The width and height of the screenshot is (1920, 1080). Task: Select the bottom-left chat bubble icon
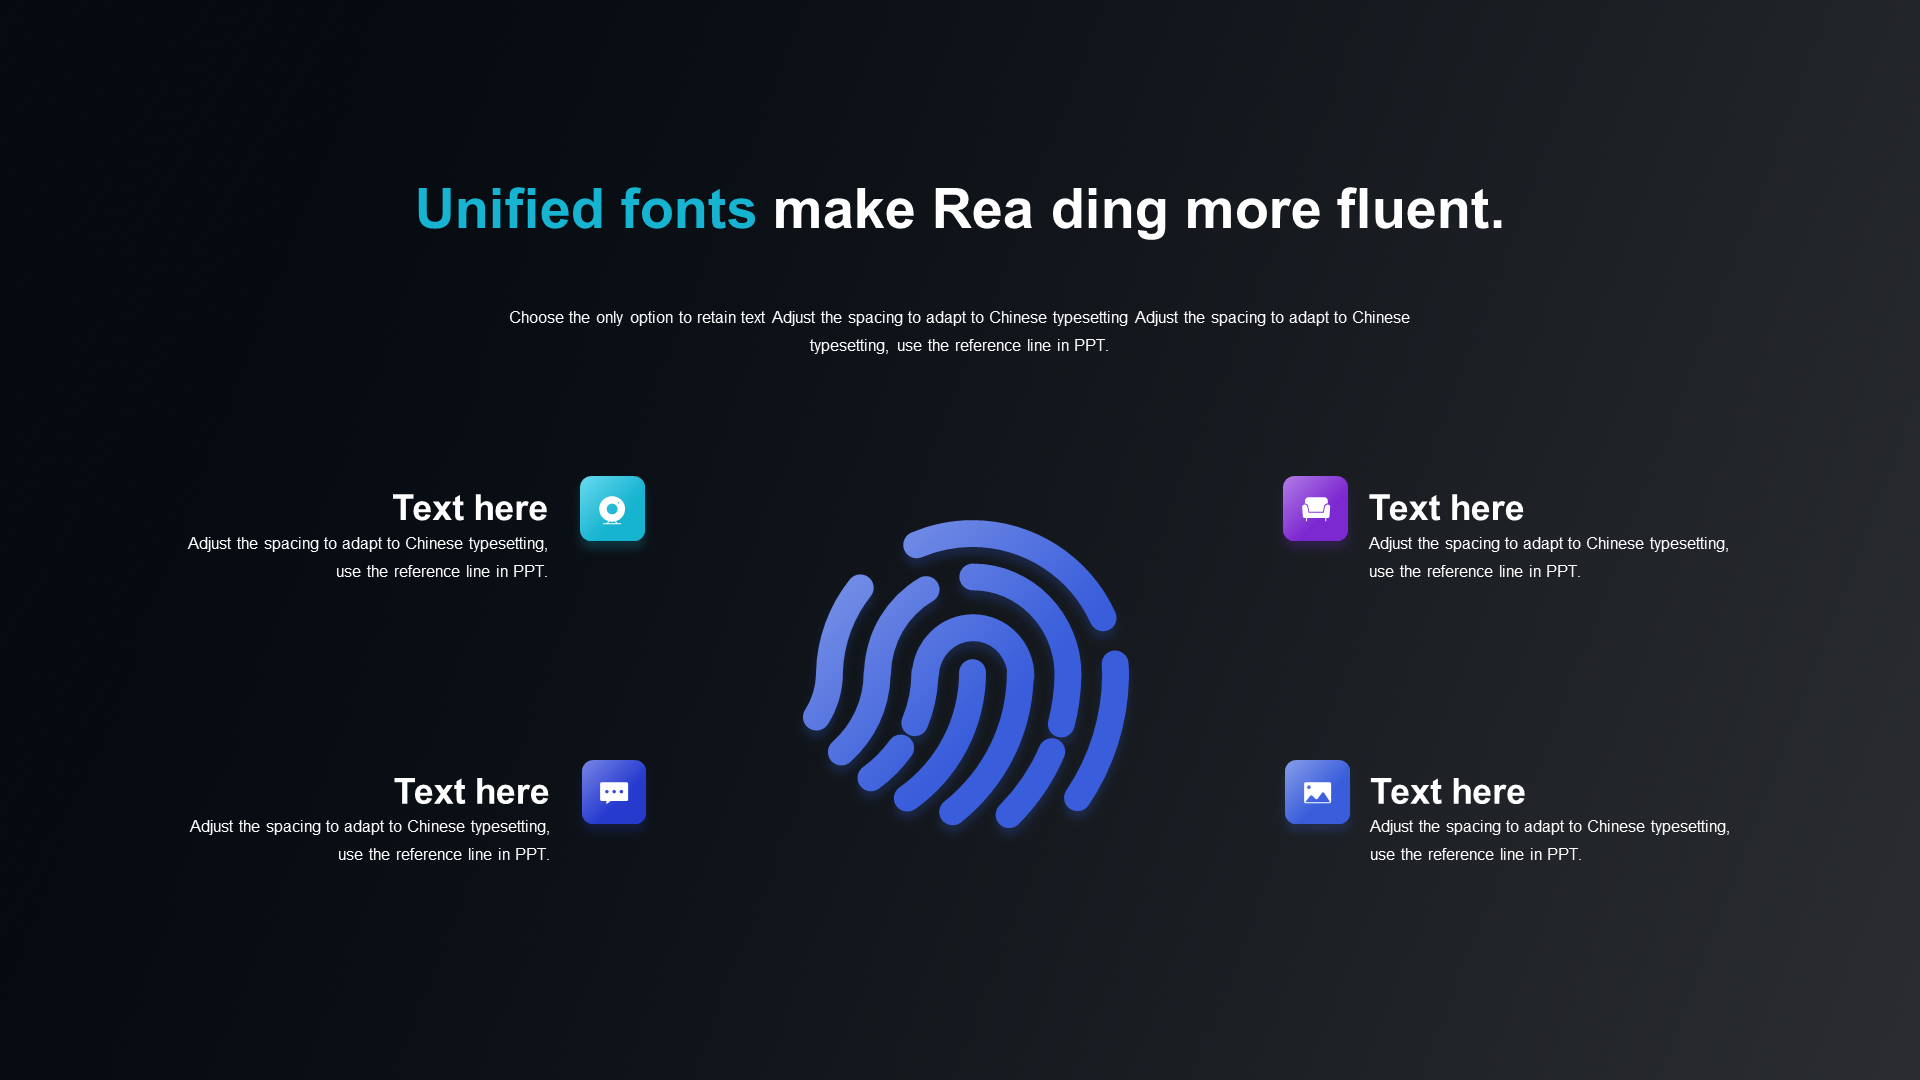pyautogui.click(x=613, y=791)
